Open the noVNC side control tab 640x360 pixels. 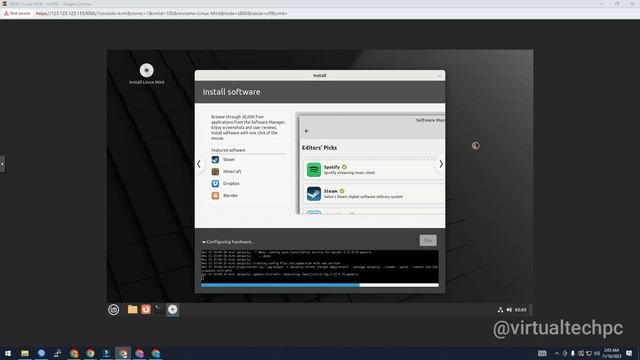[2, 164]
